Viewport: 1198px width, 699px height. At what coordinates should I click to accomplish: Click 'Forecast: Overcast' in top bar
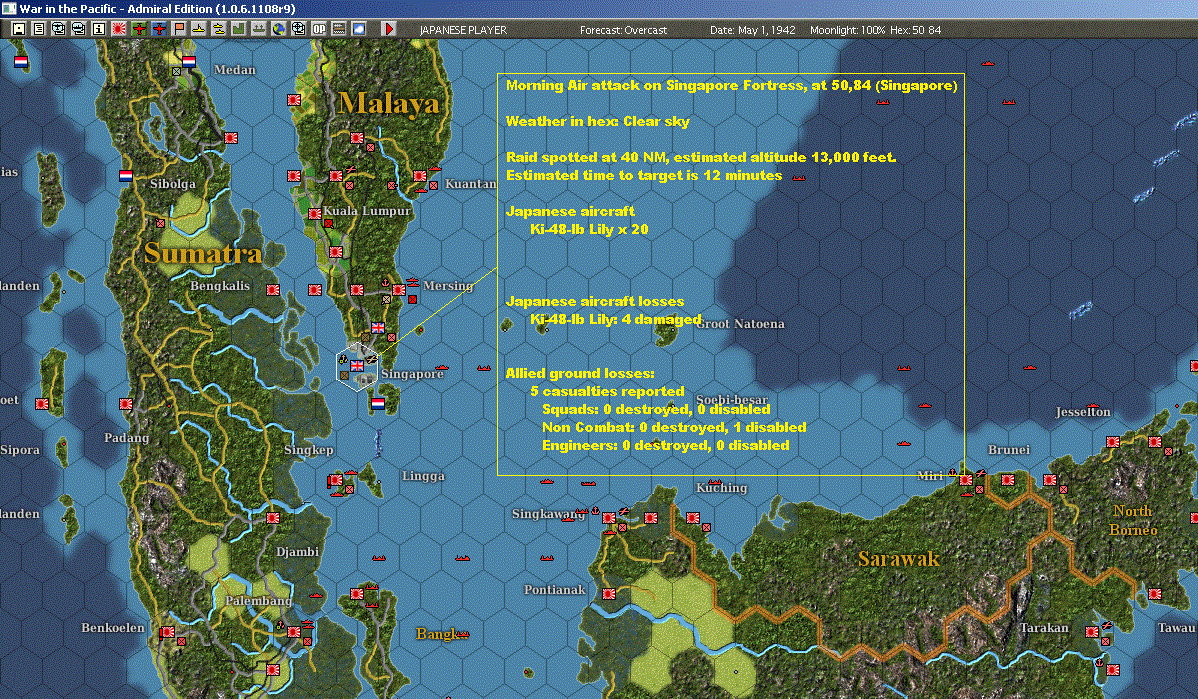(x=623, y=30)
